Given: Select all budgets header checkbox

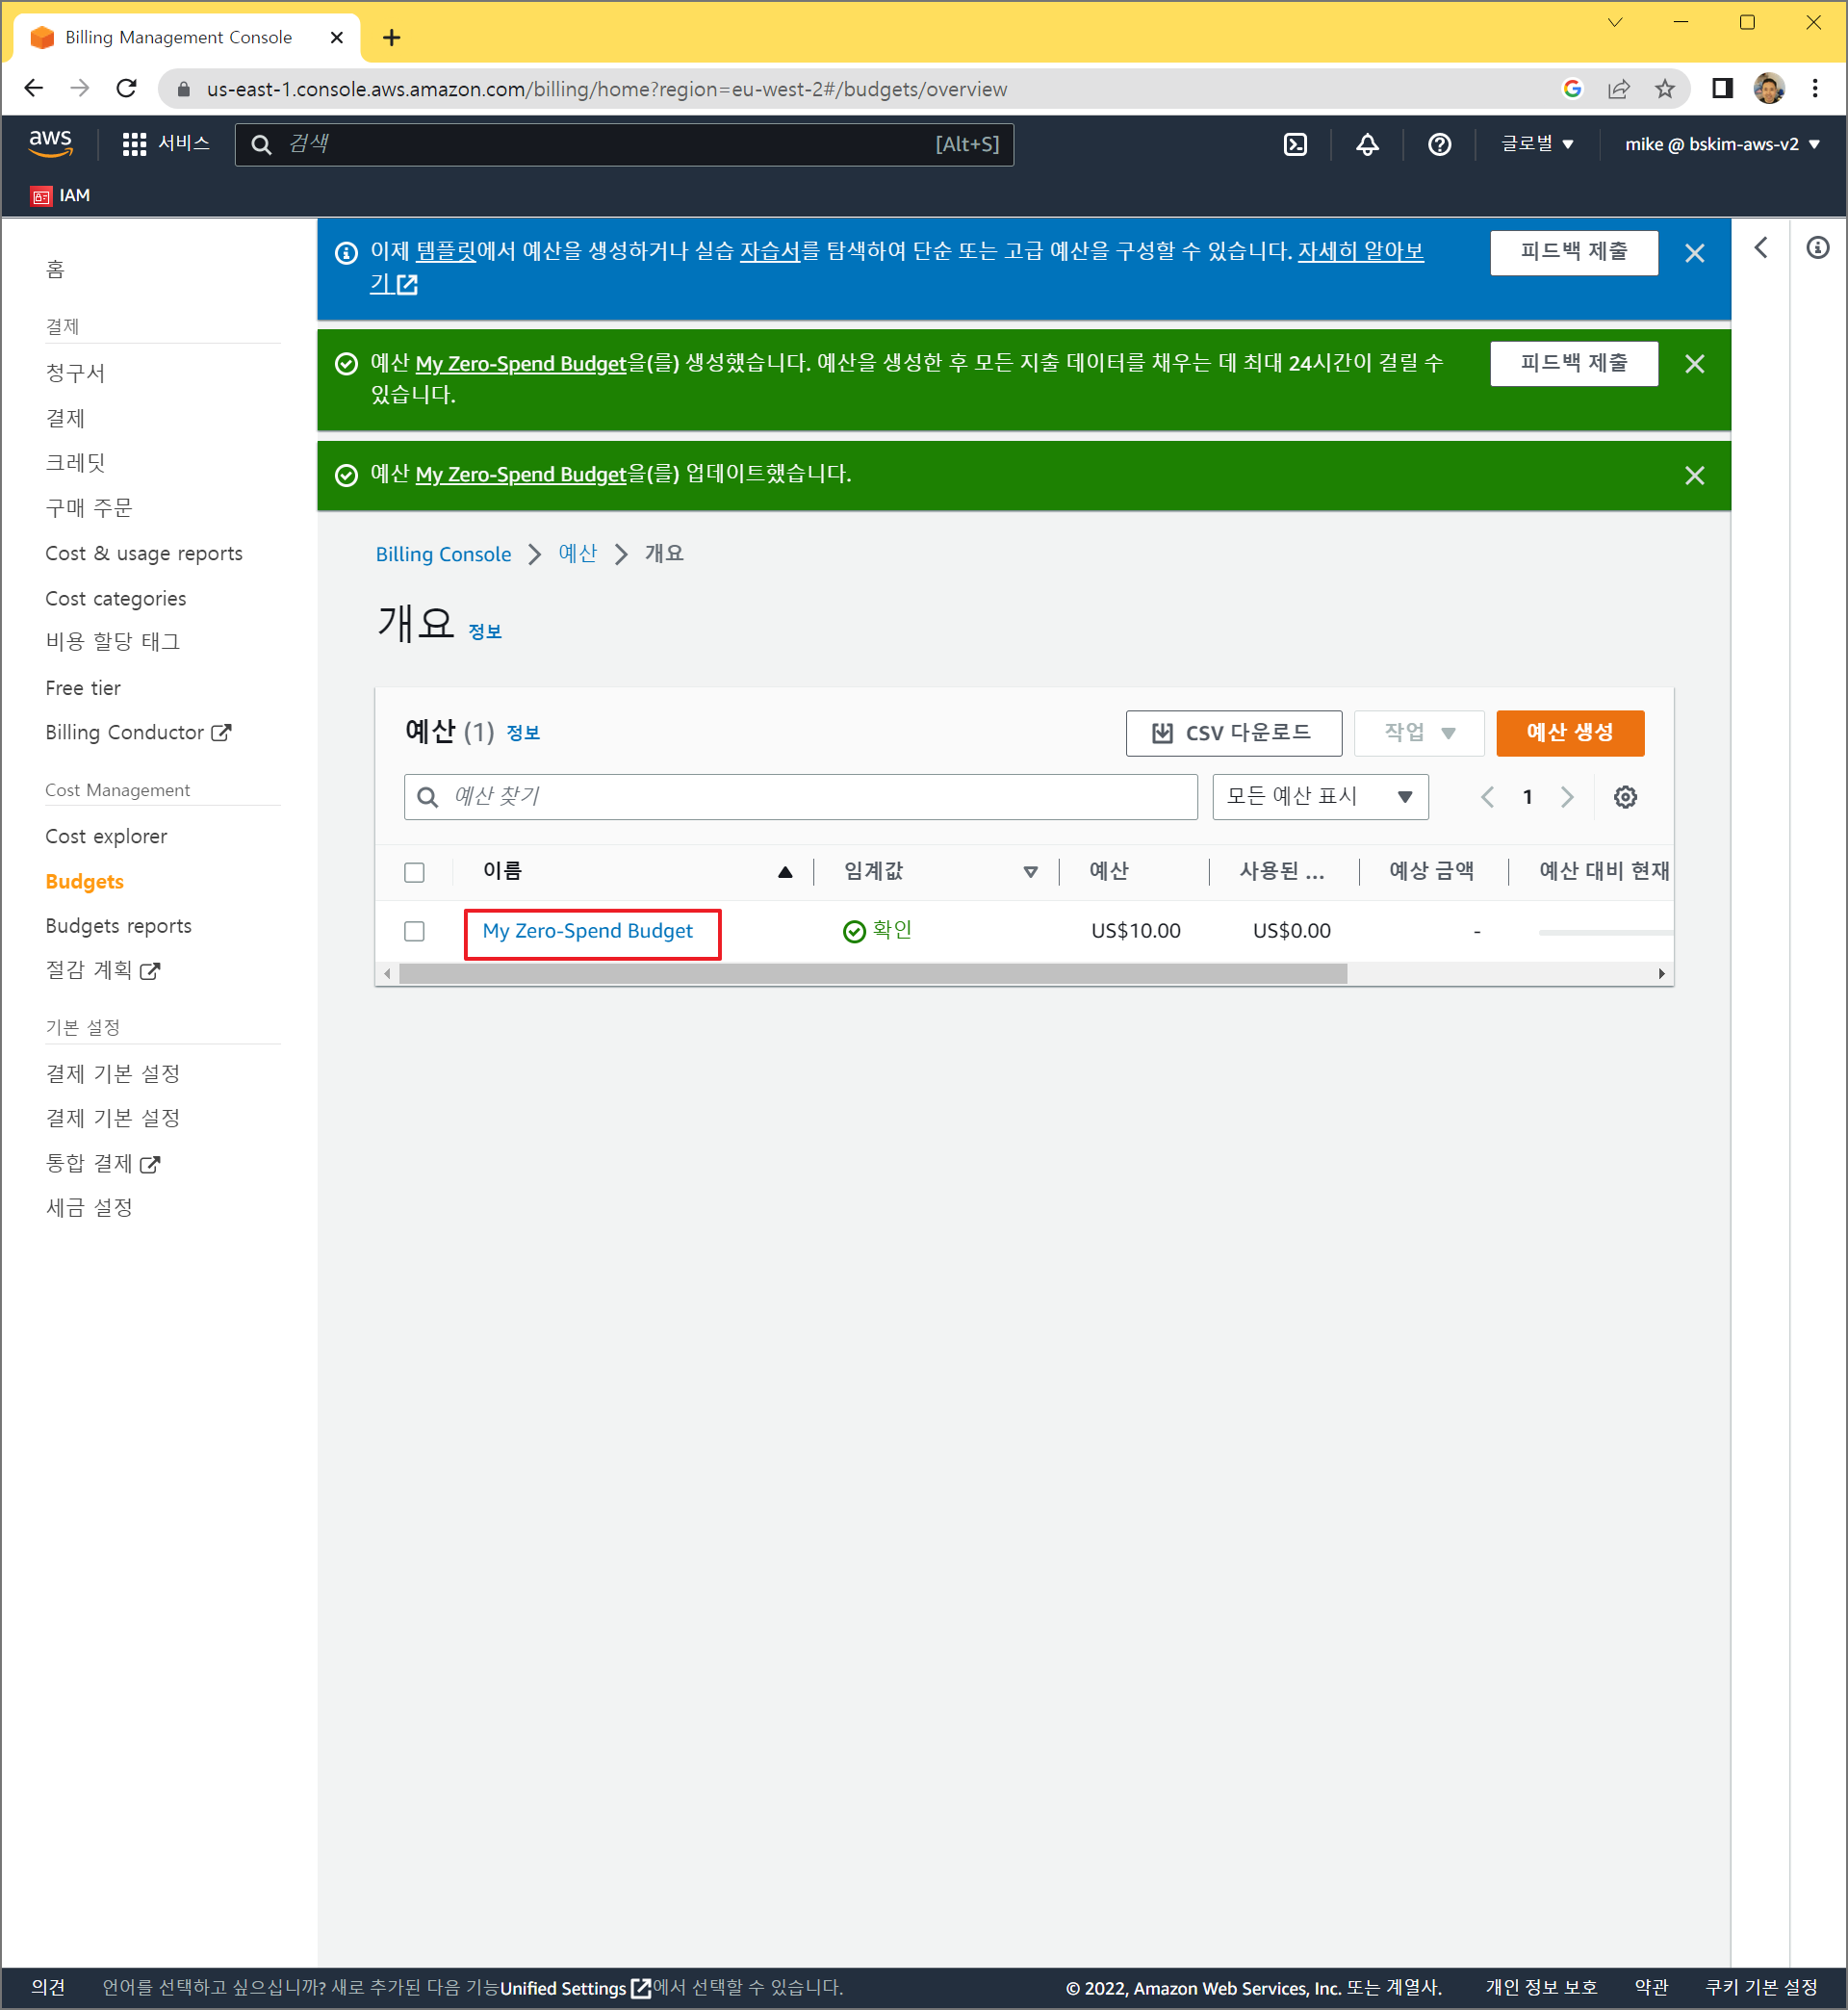Looking at the screenshot, I should pyautogui.click(x=414, y=872).
